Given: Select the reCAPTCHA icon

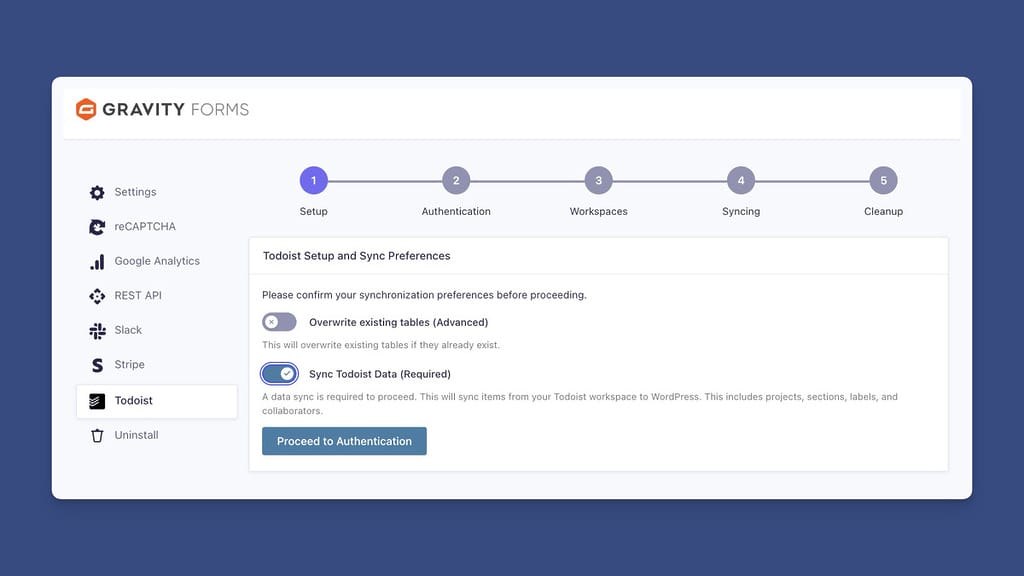Looking at the screenshot, I should tap(96, 226).
